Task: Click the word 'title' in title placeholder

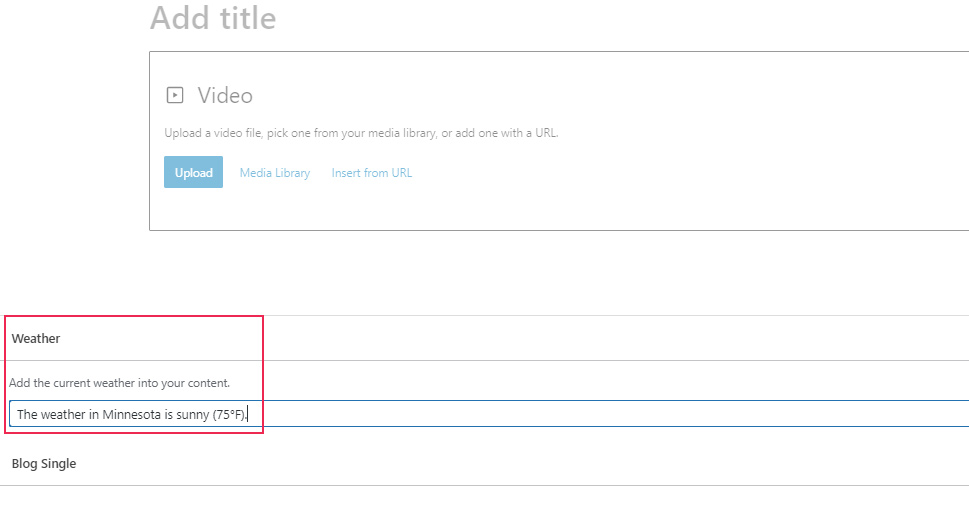Action: 248,18
